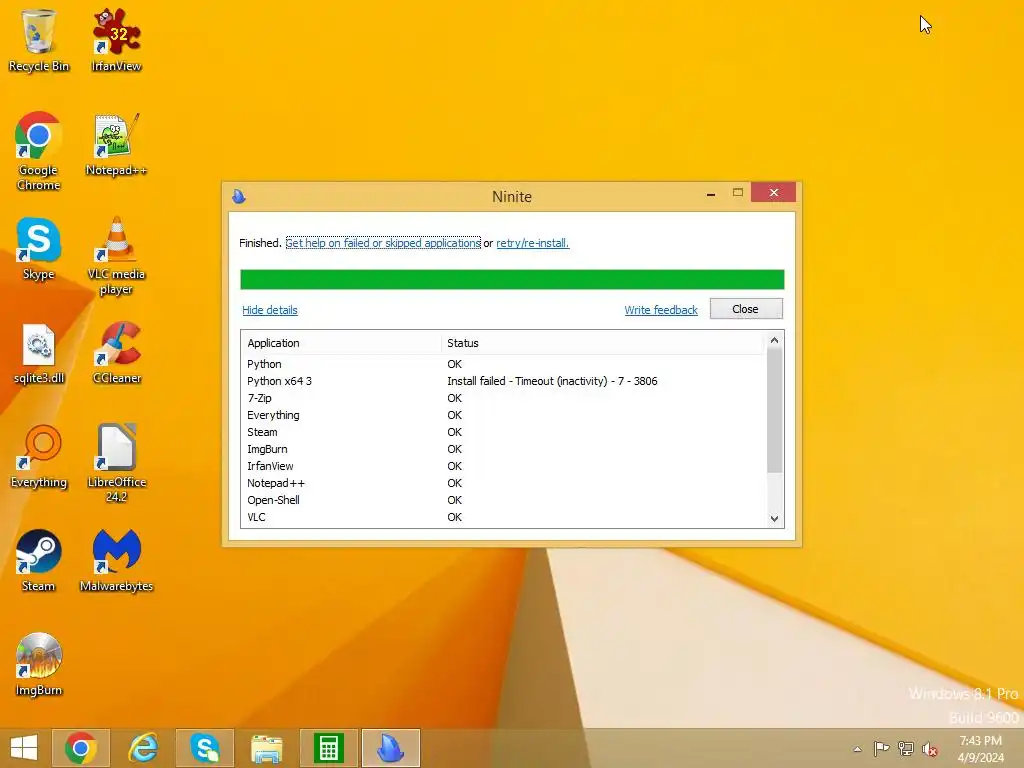Viewport: 1024px width, 768px height.
Task: Click the Application column header
Action: (x=341, y=343)
